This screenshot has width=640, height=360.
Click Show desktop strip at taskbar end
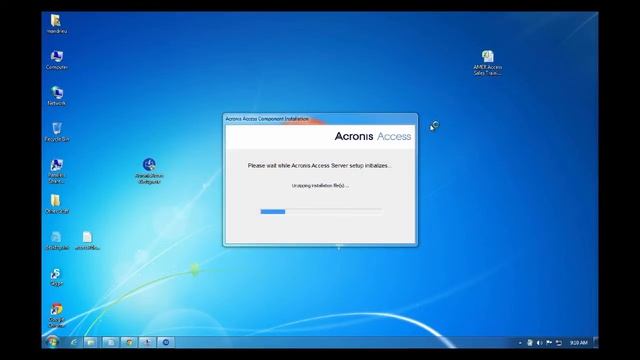click(596, 342)
